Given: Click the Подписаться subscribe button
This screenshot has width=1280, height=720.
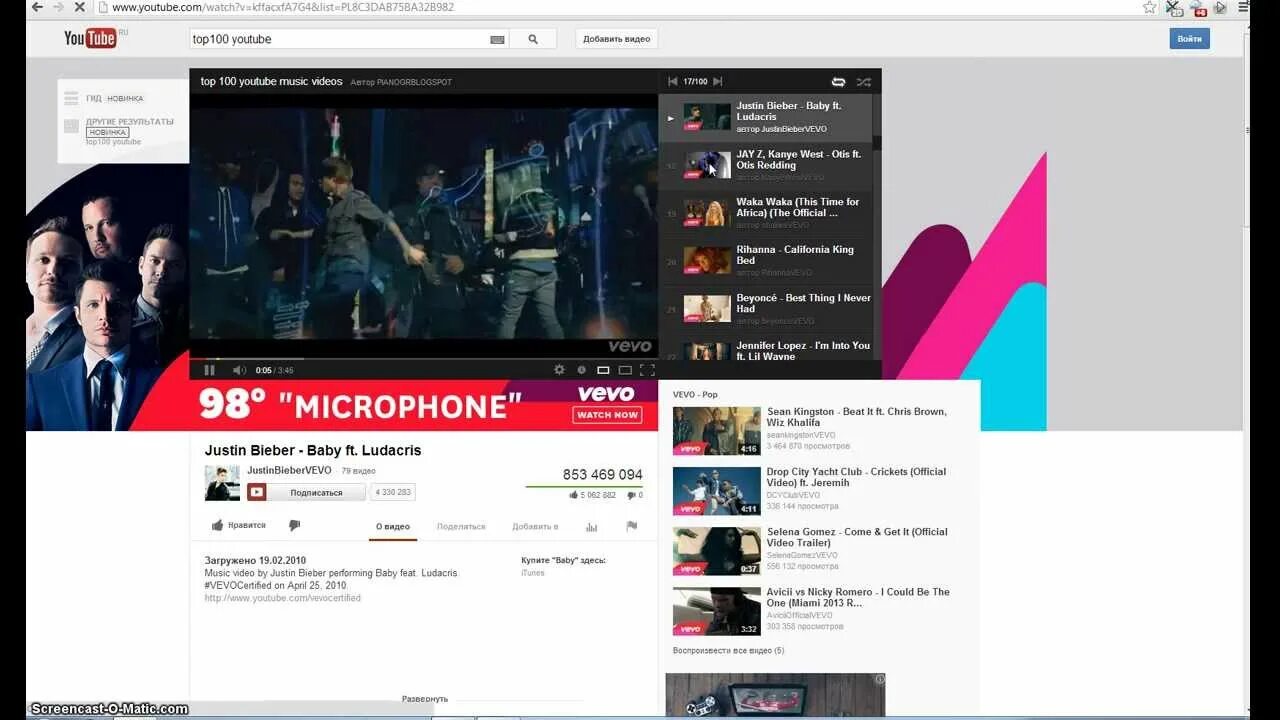Looking at the screenshot, I should (306, 492).
